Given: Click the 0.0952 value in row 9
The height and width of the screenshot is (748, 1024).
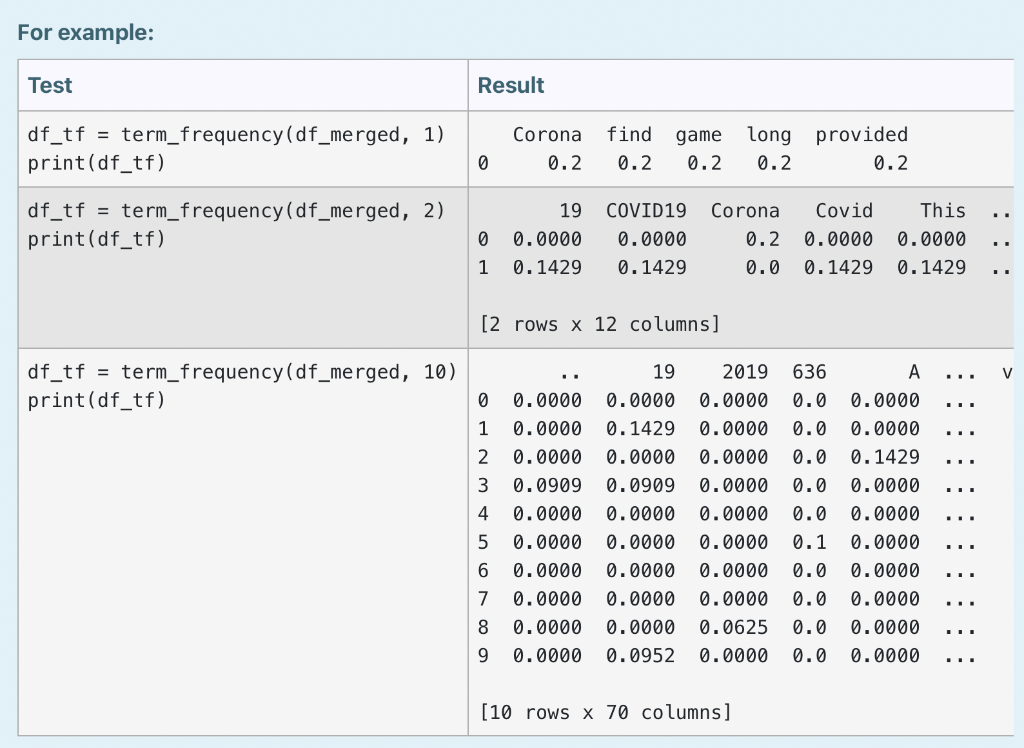Looking at the screenshot, I should 640,656.
